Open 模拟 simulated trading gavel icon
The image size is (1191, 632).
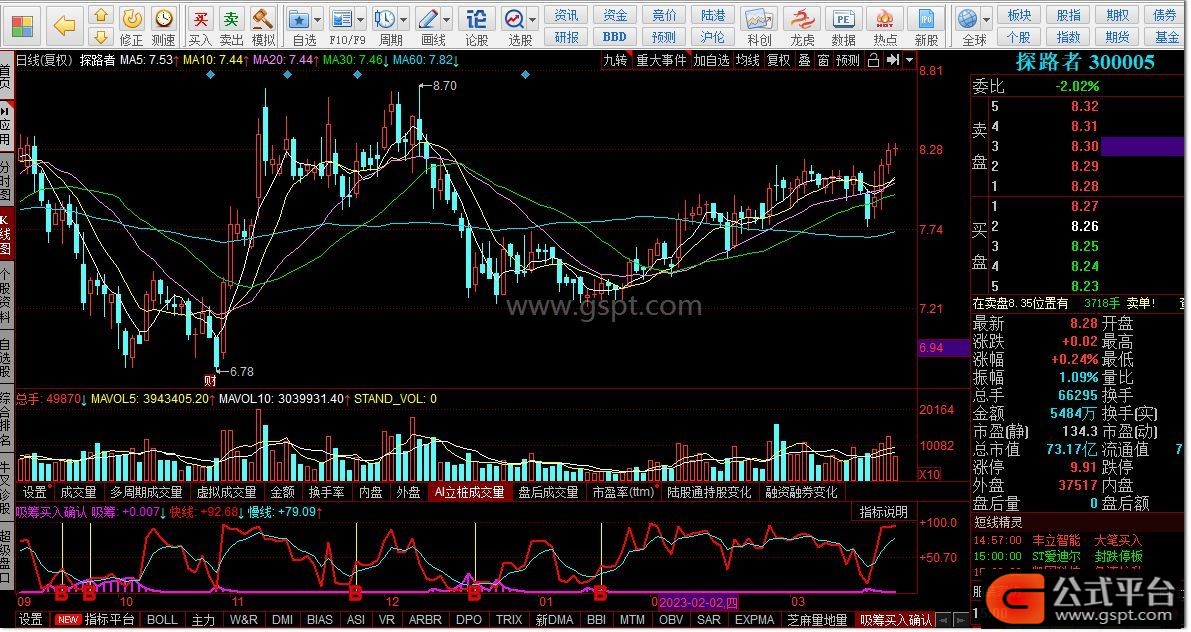coord(263,26)
